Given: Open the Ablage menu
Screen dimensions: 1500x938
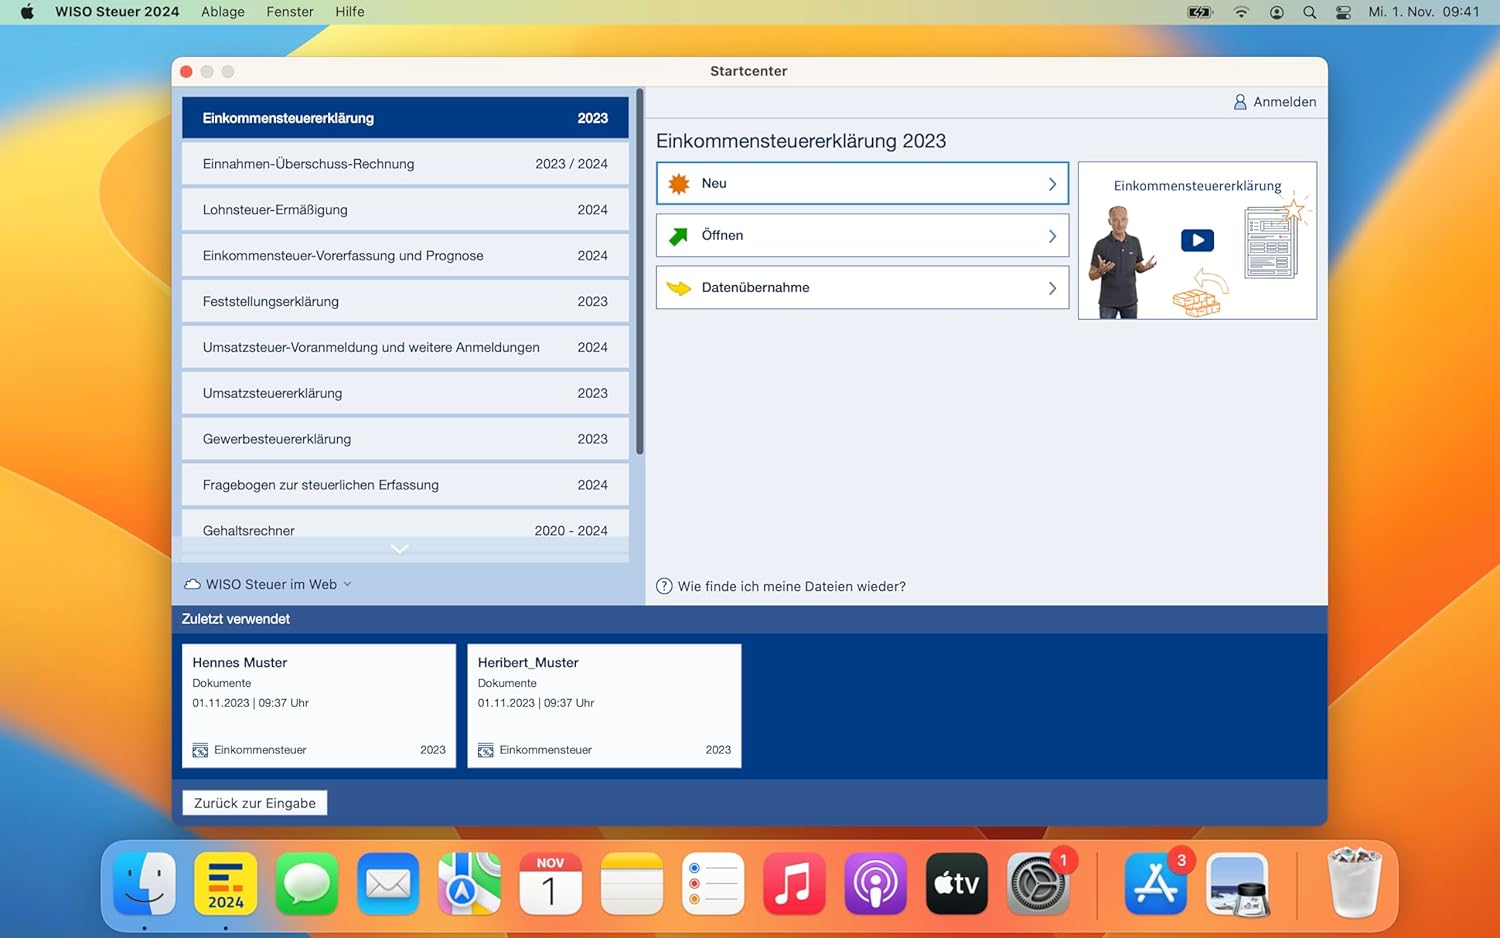Looking at the screenshot, I should (x=223, y=12).
